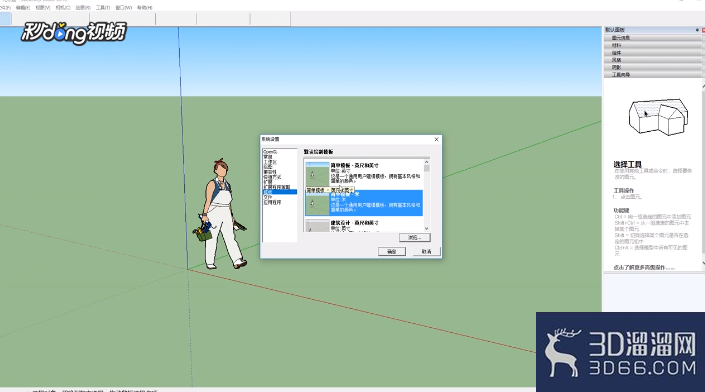Screen dimensions: 705x392
Task: Expand the 材料 tray panel
Action: (x=652, y=45)
